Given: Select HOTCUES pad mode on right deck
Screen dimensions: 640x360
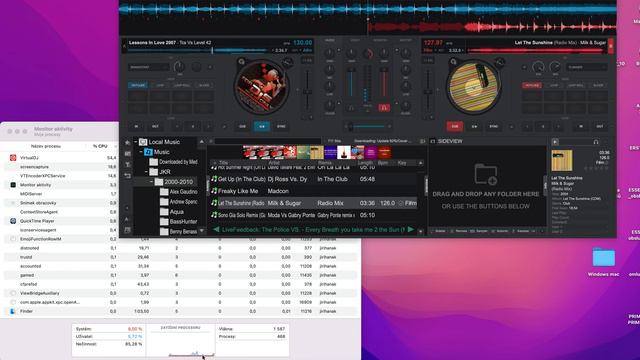Looking at the screenshot, I should pos(532,85).
